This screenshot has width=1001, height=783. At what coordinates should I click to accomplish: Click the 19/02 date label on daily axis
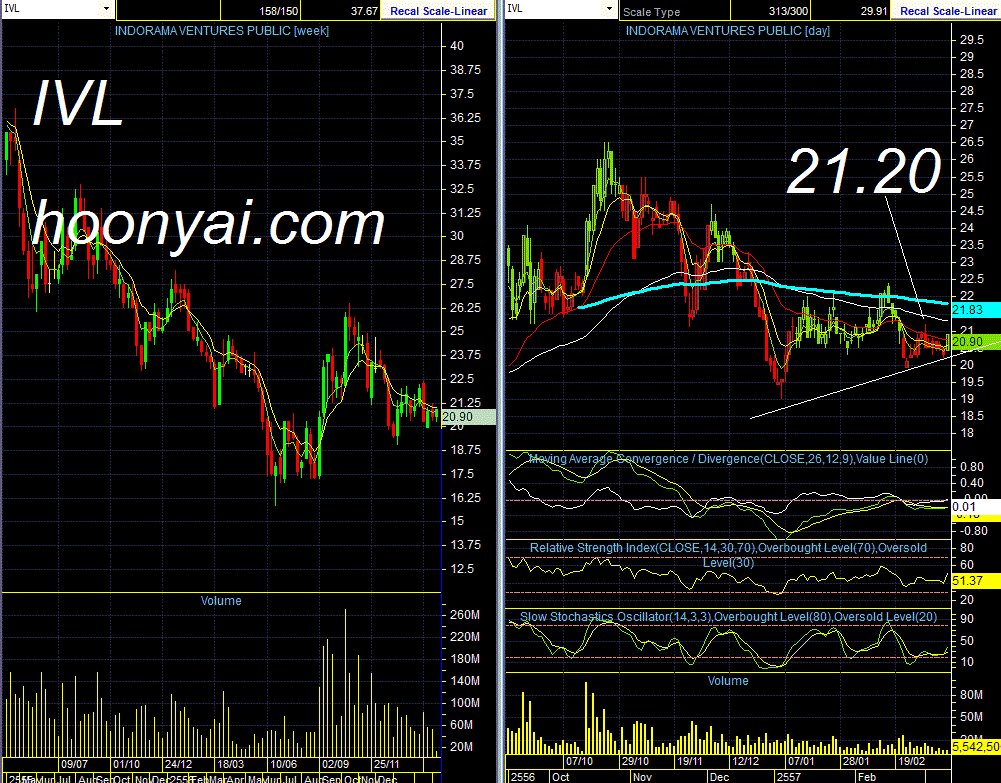[912, 761]
